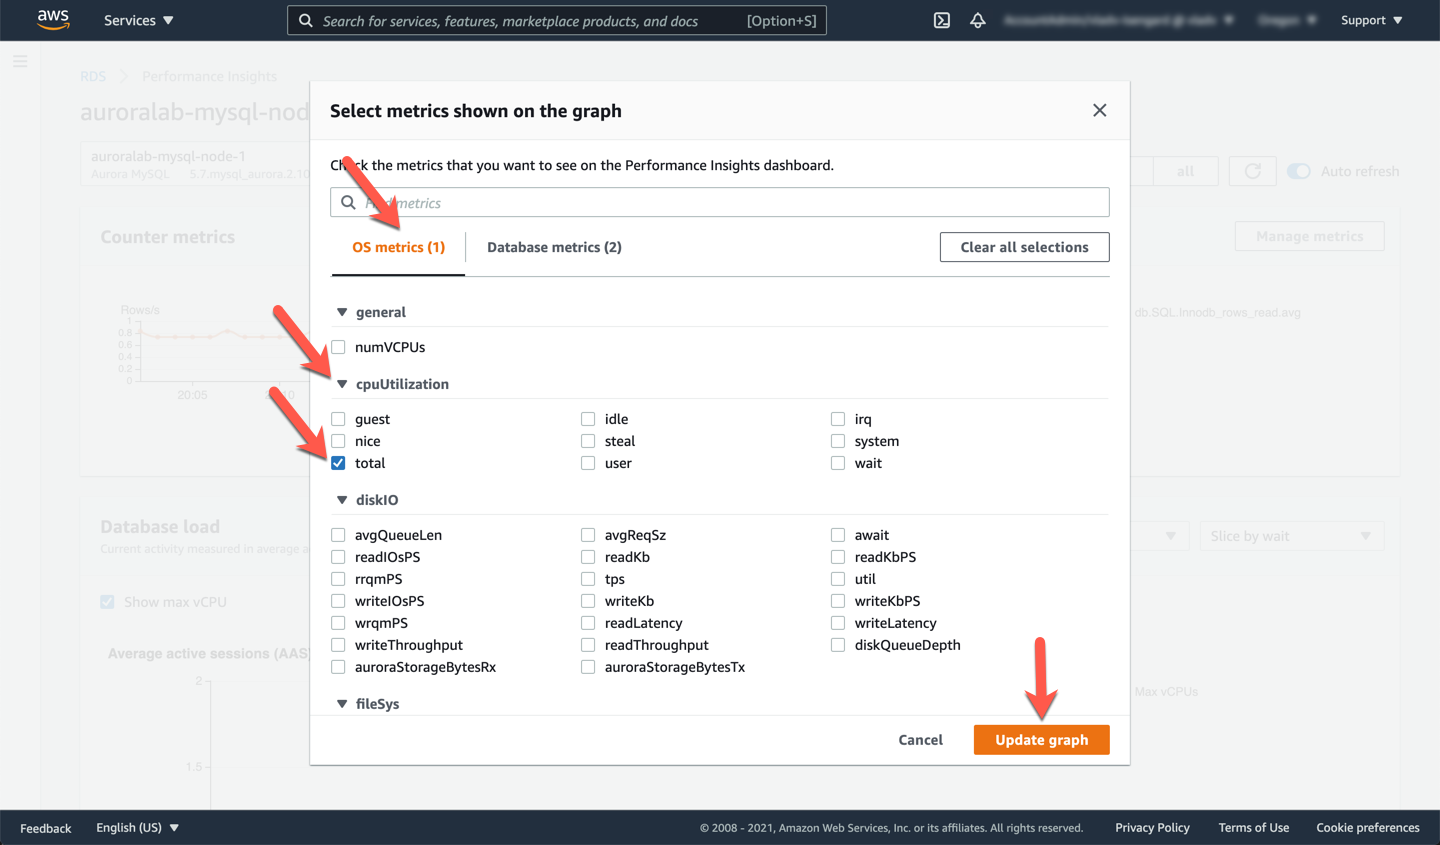Enable the numVCPUs checkbox

(338, 347)
